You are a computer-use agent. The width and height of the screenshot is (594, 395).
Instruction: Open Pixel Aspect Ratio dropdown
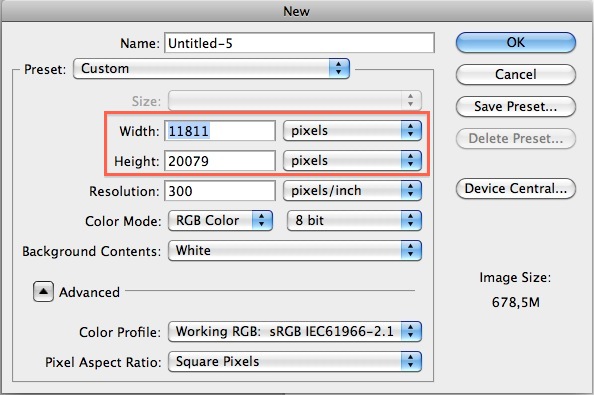(x=295, y=362)
